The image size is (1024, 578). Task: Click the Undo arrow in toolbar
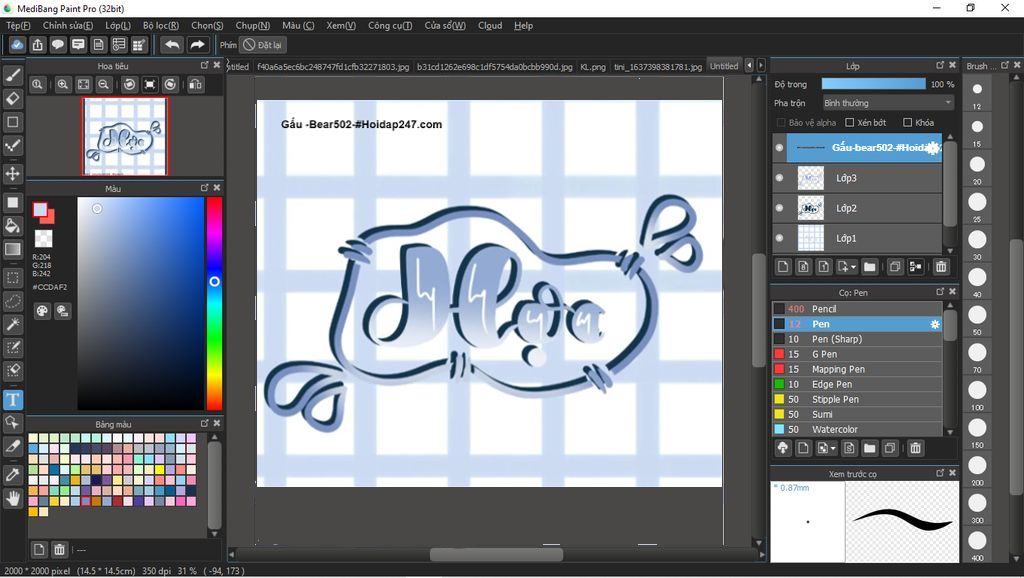click(x=172, y=44)
